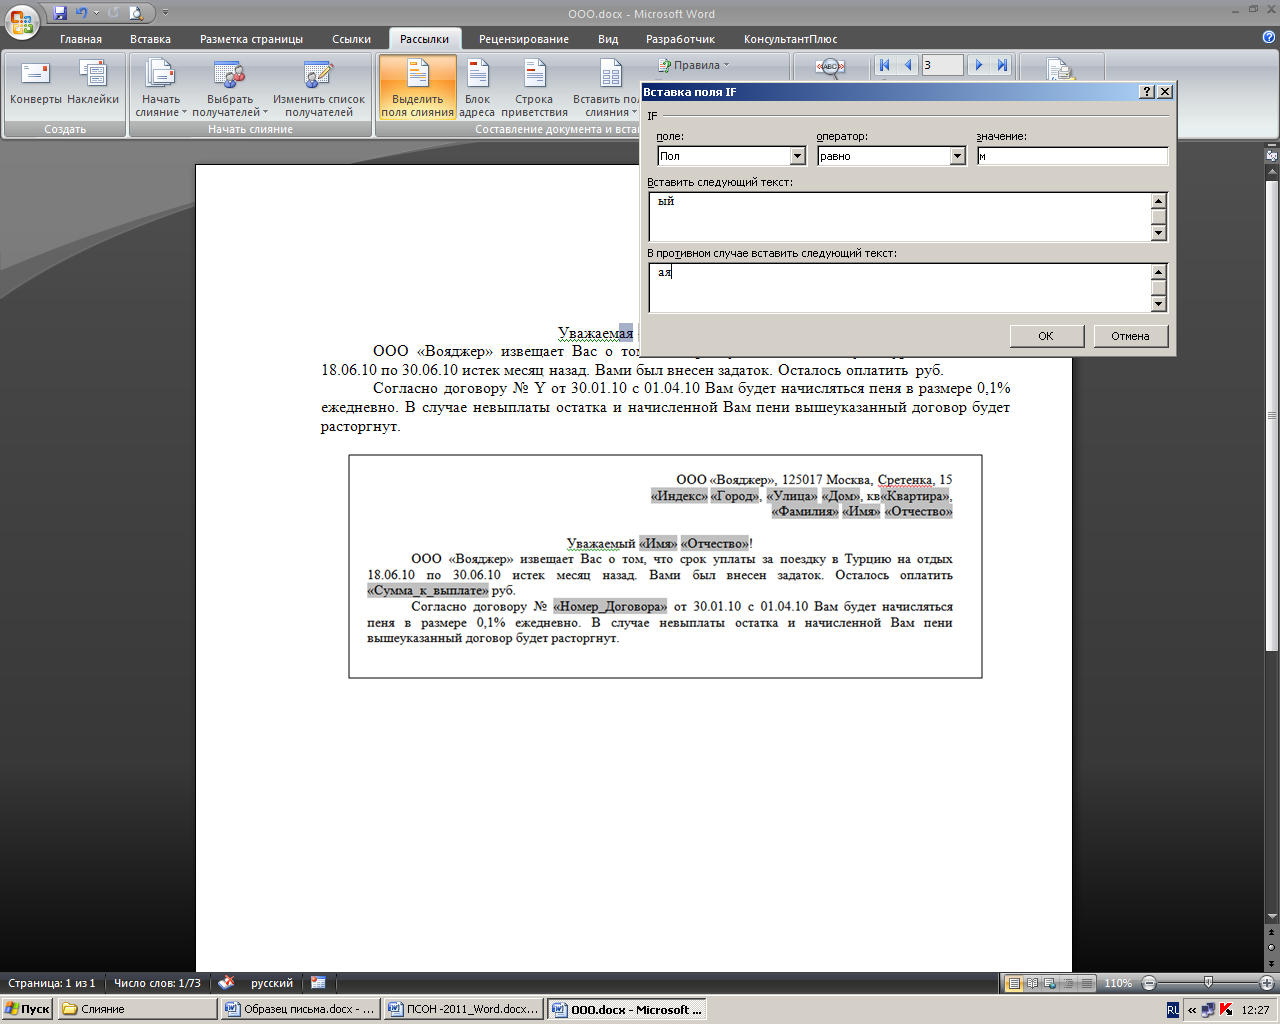
Task: Open Изменить список получателей
Action: click(x=319, y=87)
